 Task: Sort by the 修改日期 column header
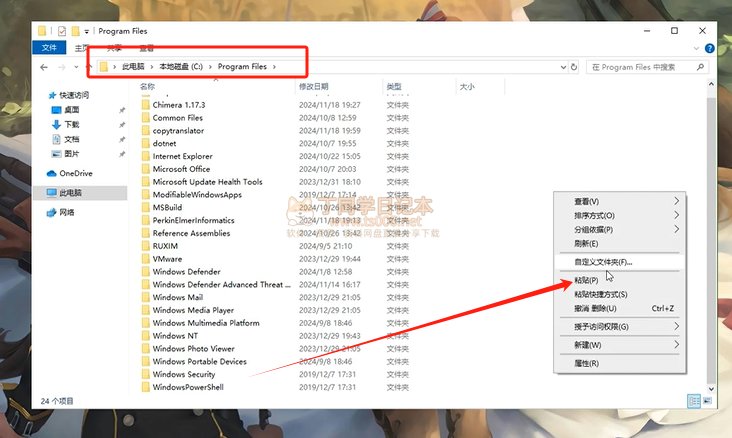tap(313, 87)
